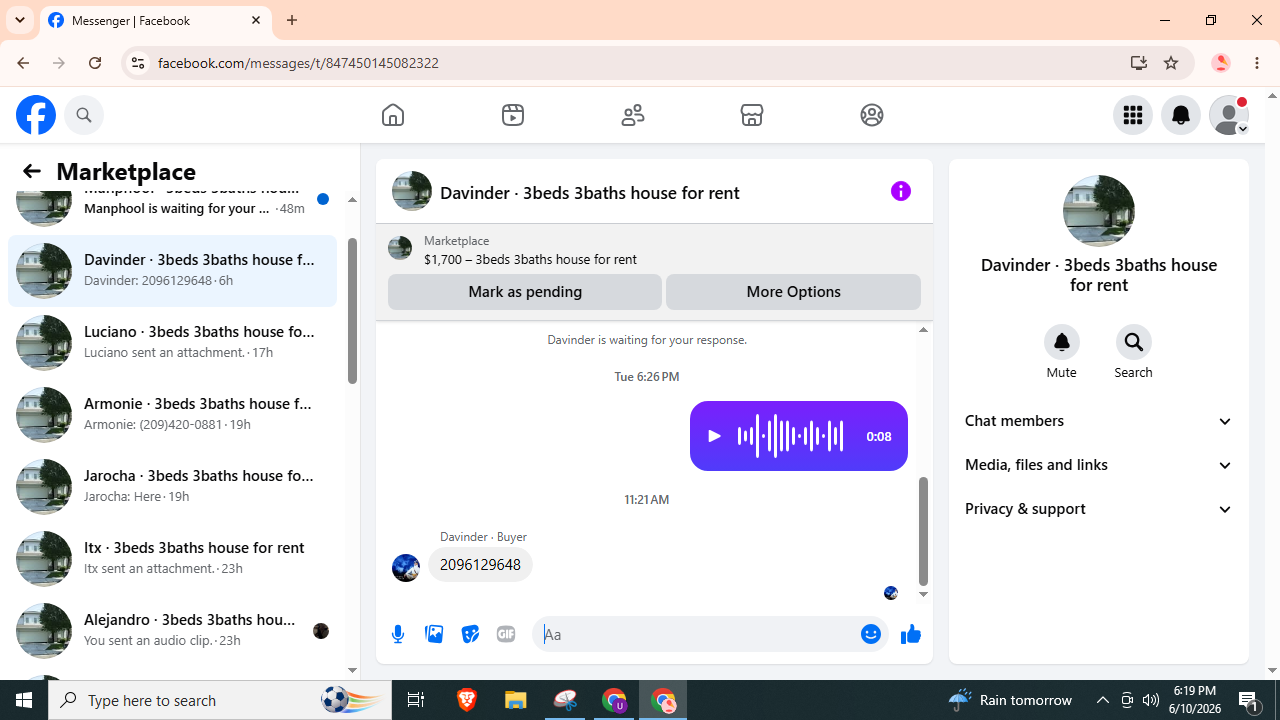Mute the Davinder conversation
The width and height of the screenshot is (1280, 720).
[x=1062, y=342]
